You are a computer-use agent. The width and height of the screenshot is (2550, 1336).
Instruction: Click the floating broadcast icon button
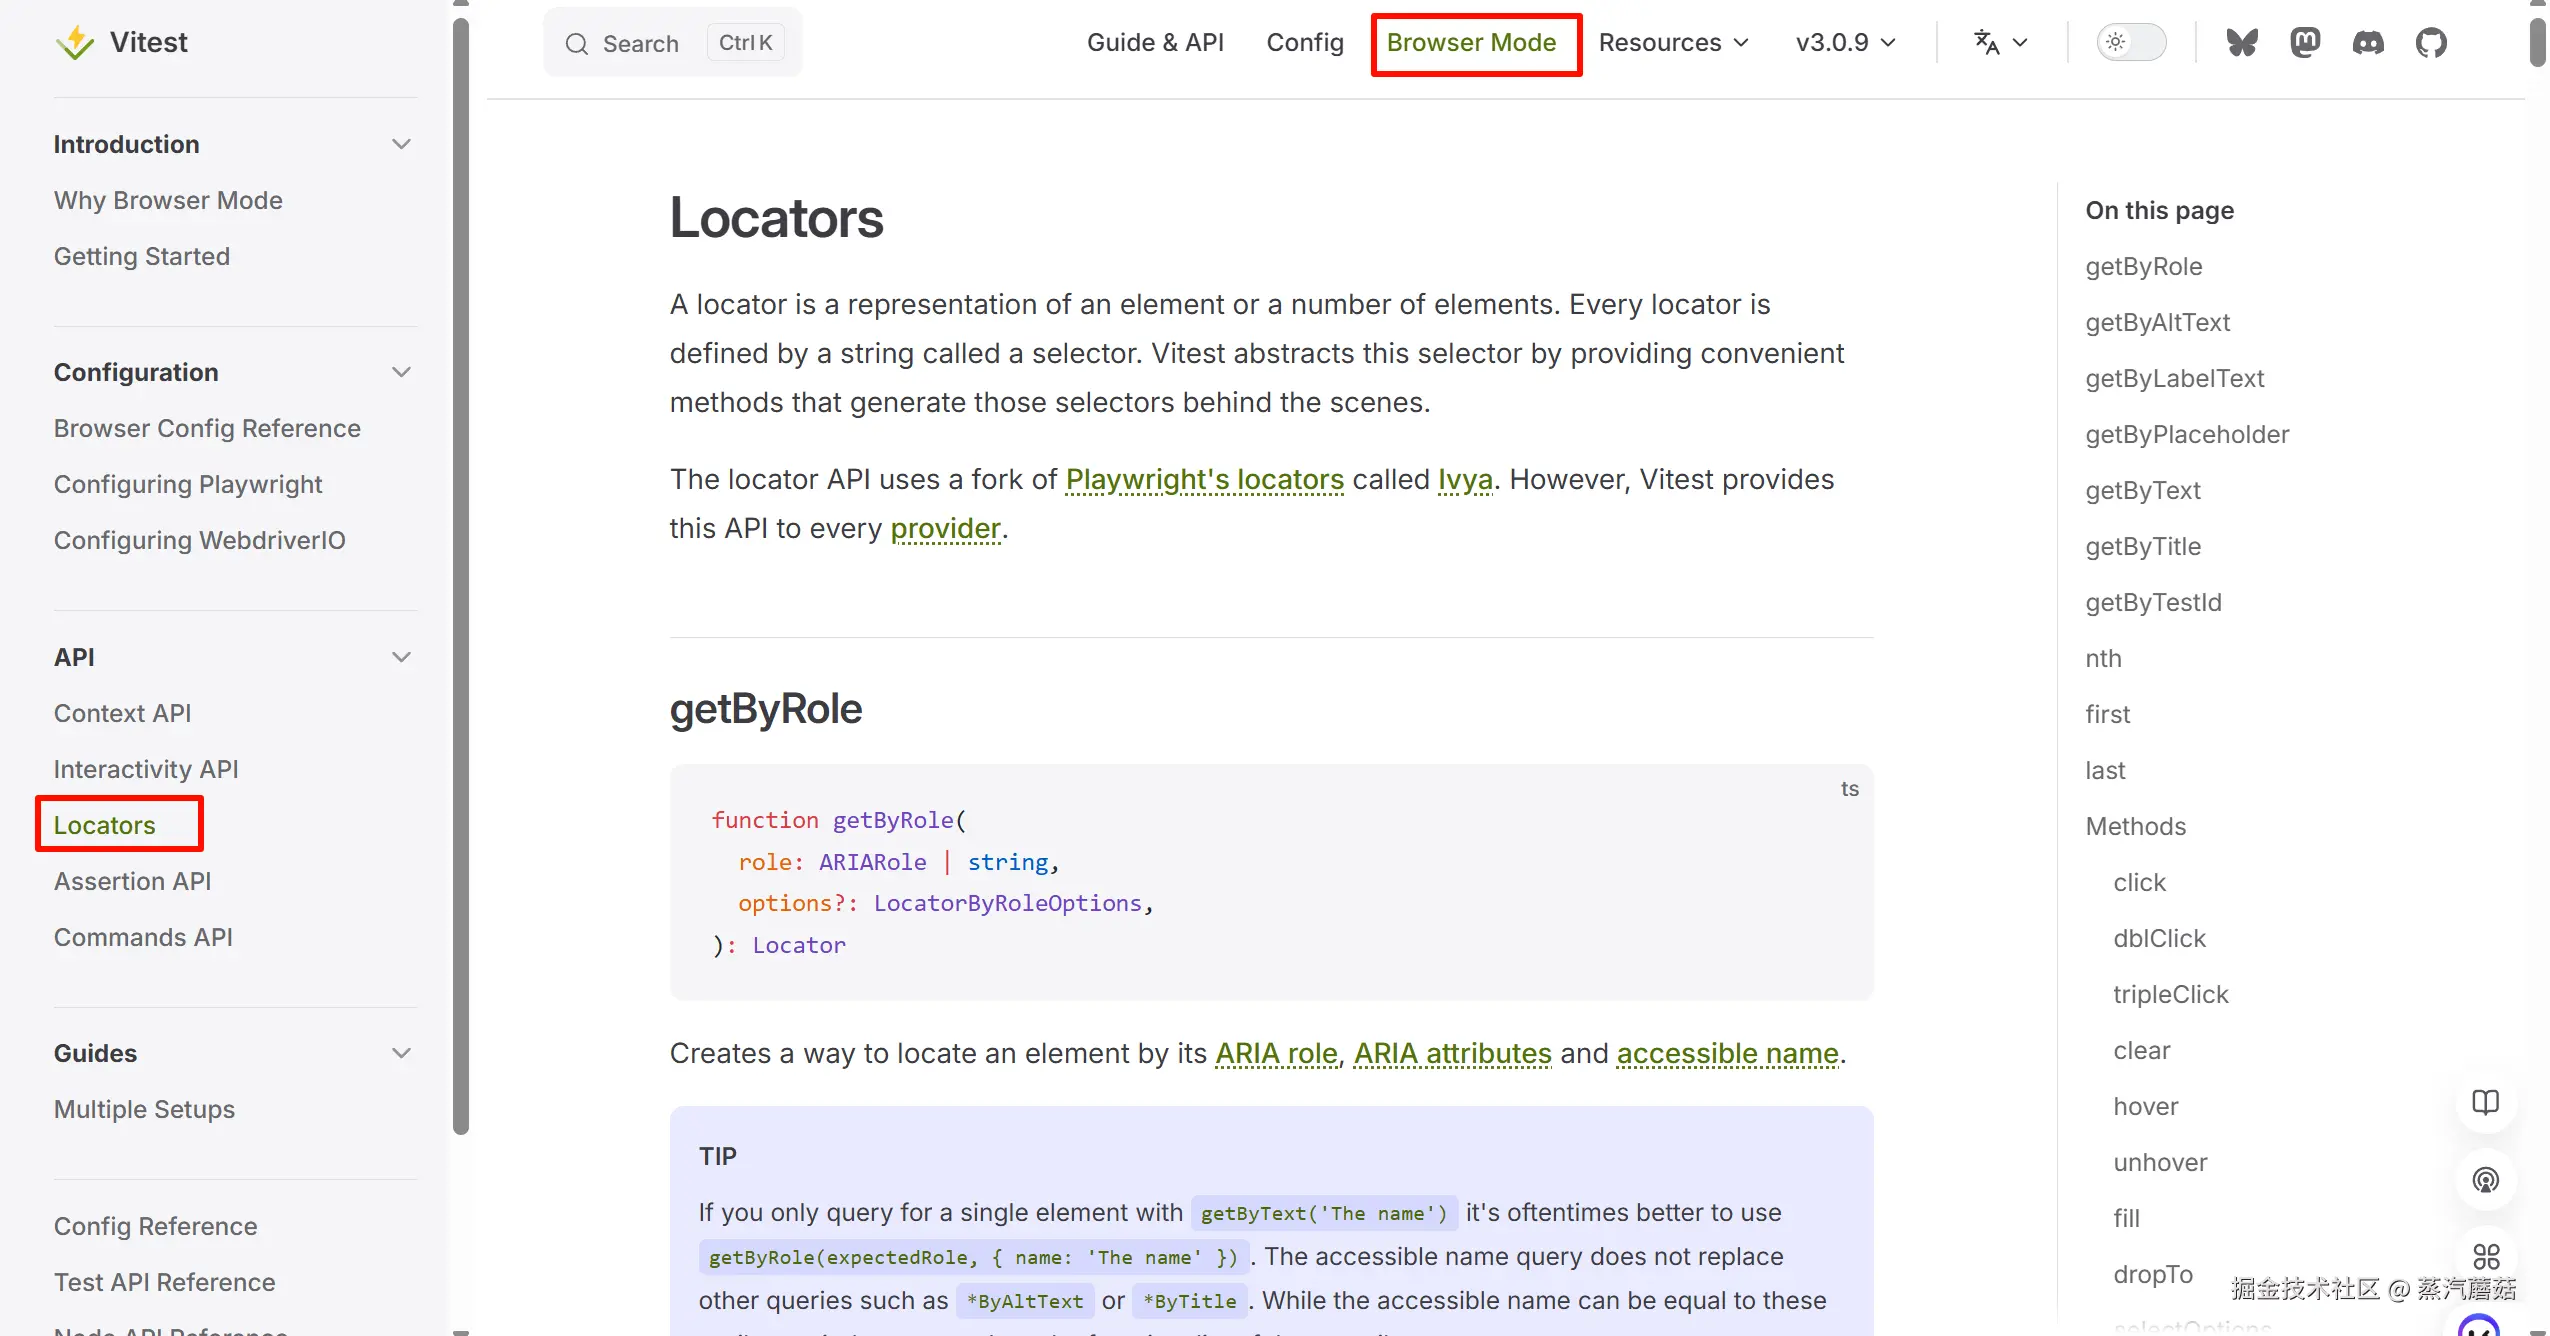tap(2485, 1179)
